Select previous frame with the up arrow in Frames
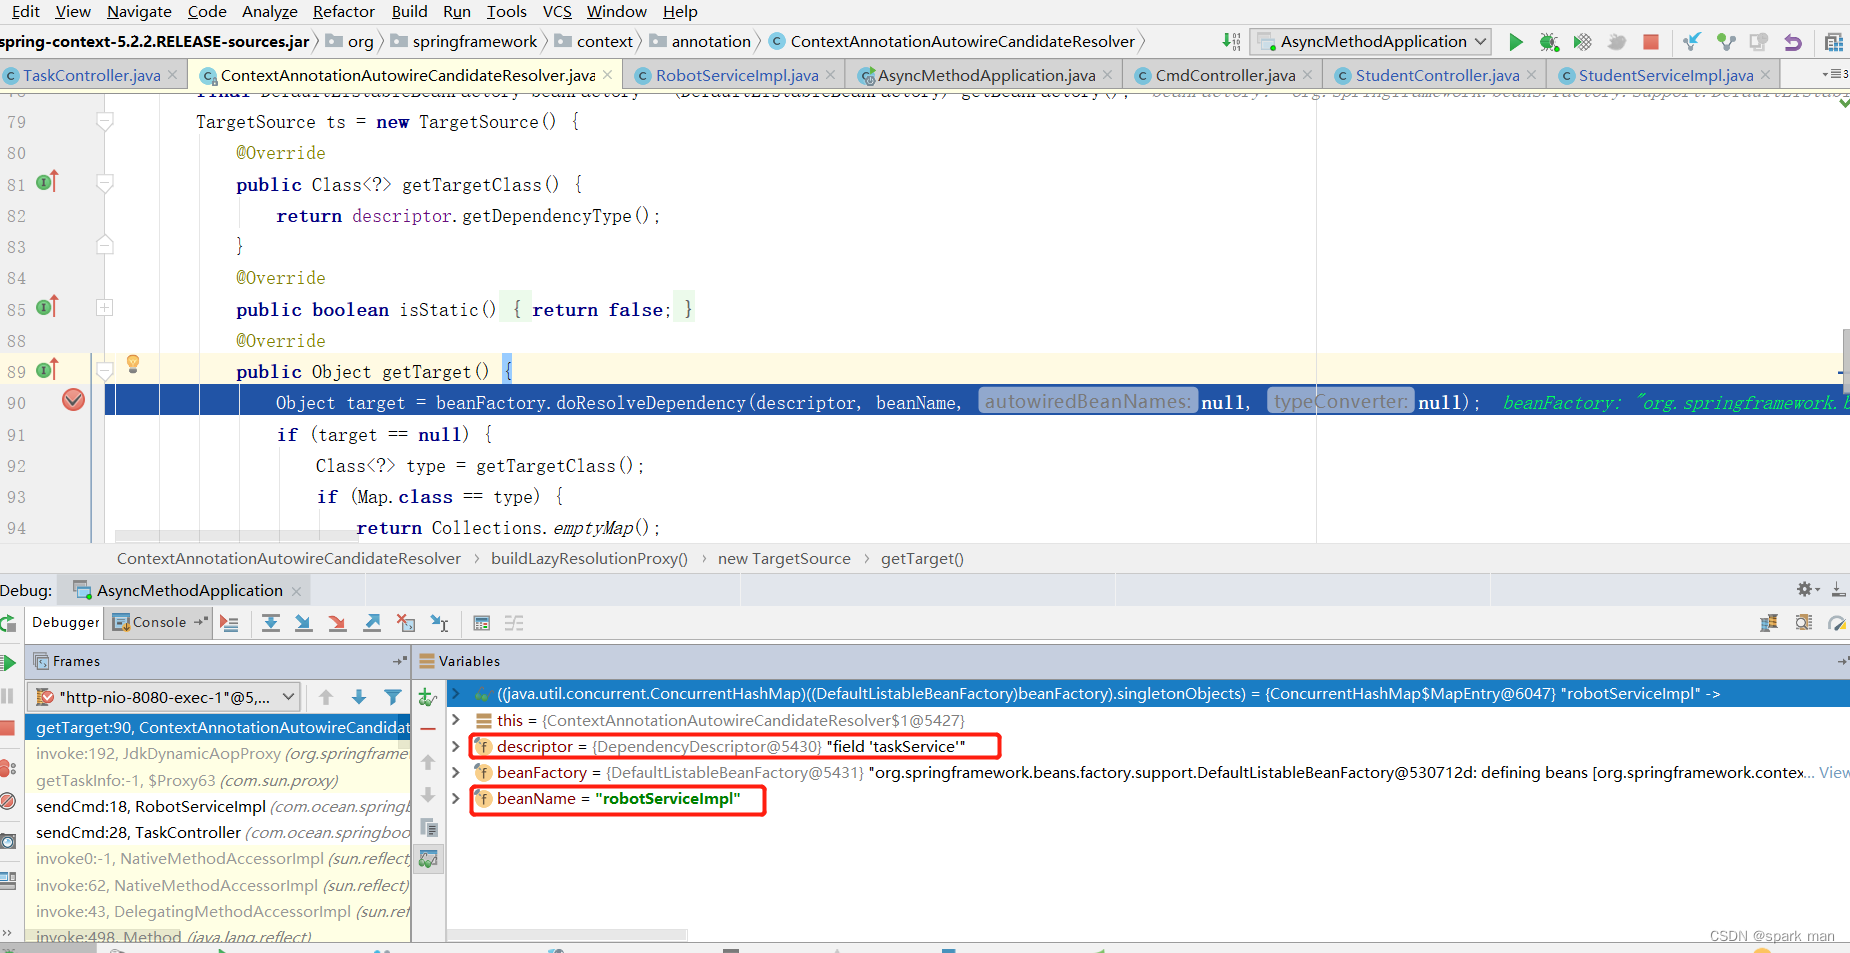Image resolution: width=1850 pixels, height=953 pixels. click(x=326, y=697)
